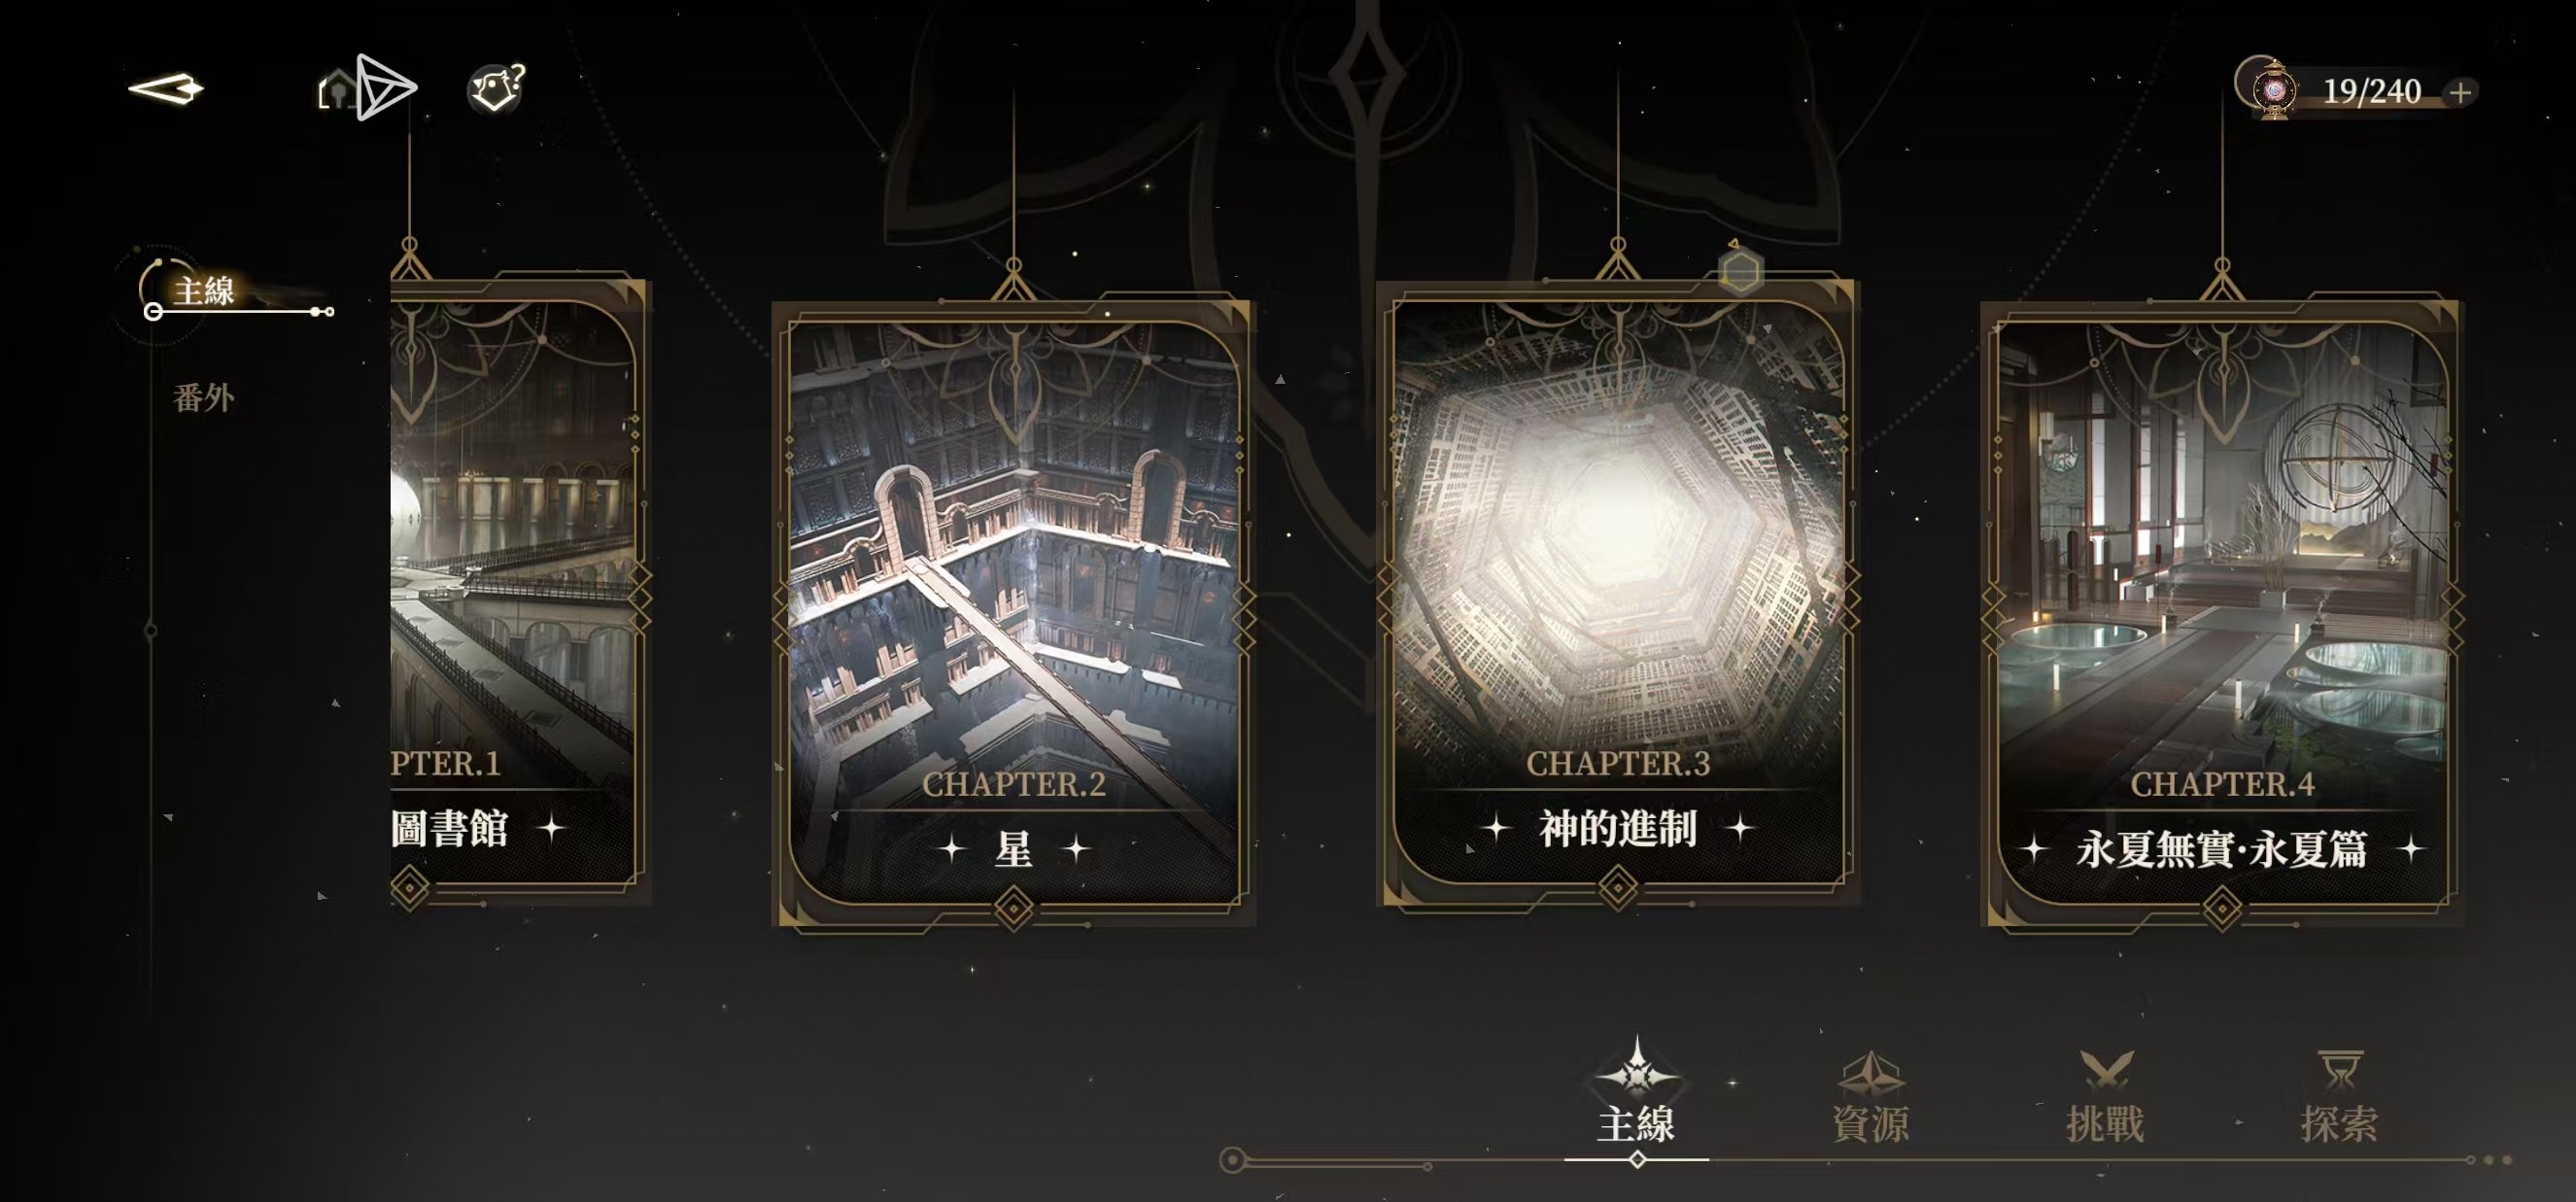Screen dimensions: 2576x1202
Task: Tap the 資源 icon in bottom bar
Action: pos(1871,1073)
